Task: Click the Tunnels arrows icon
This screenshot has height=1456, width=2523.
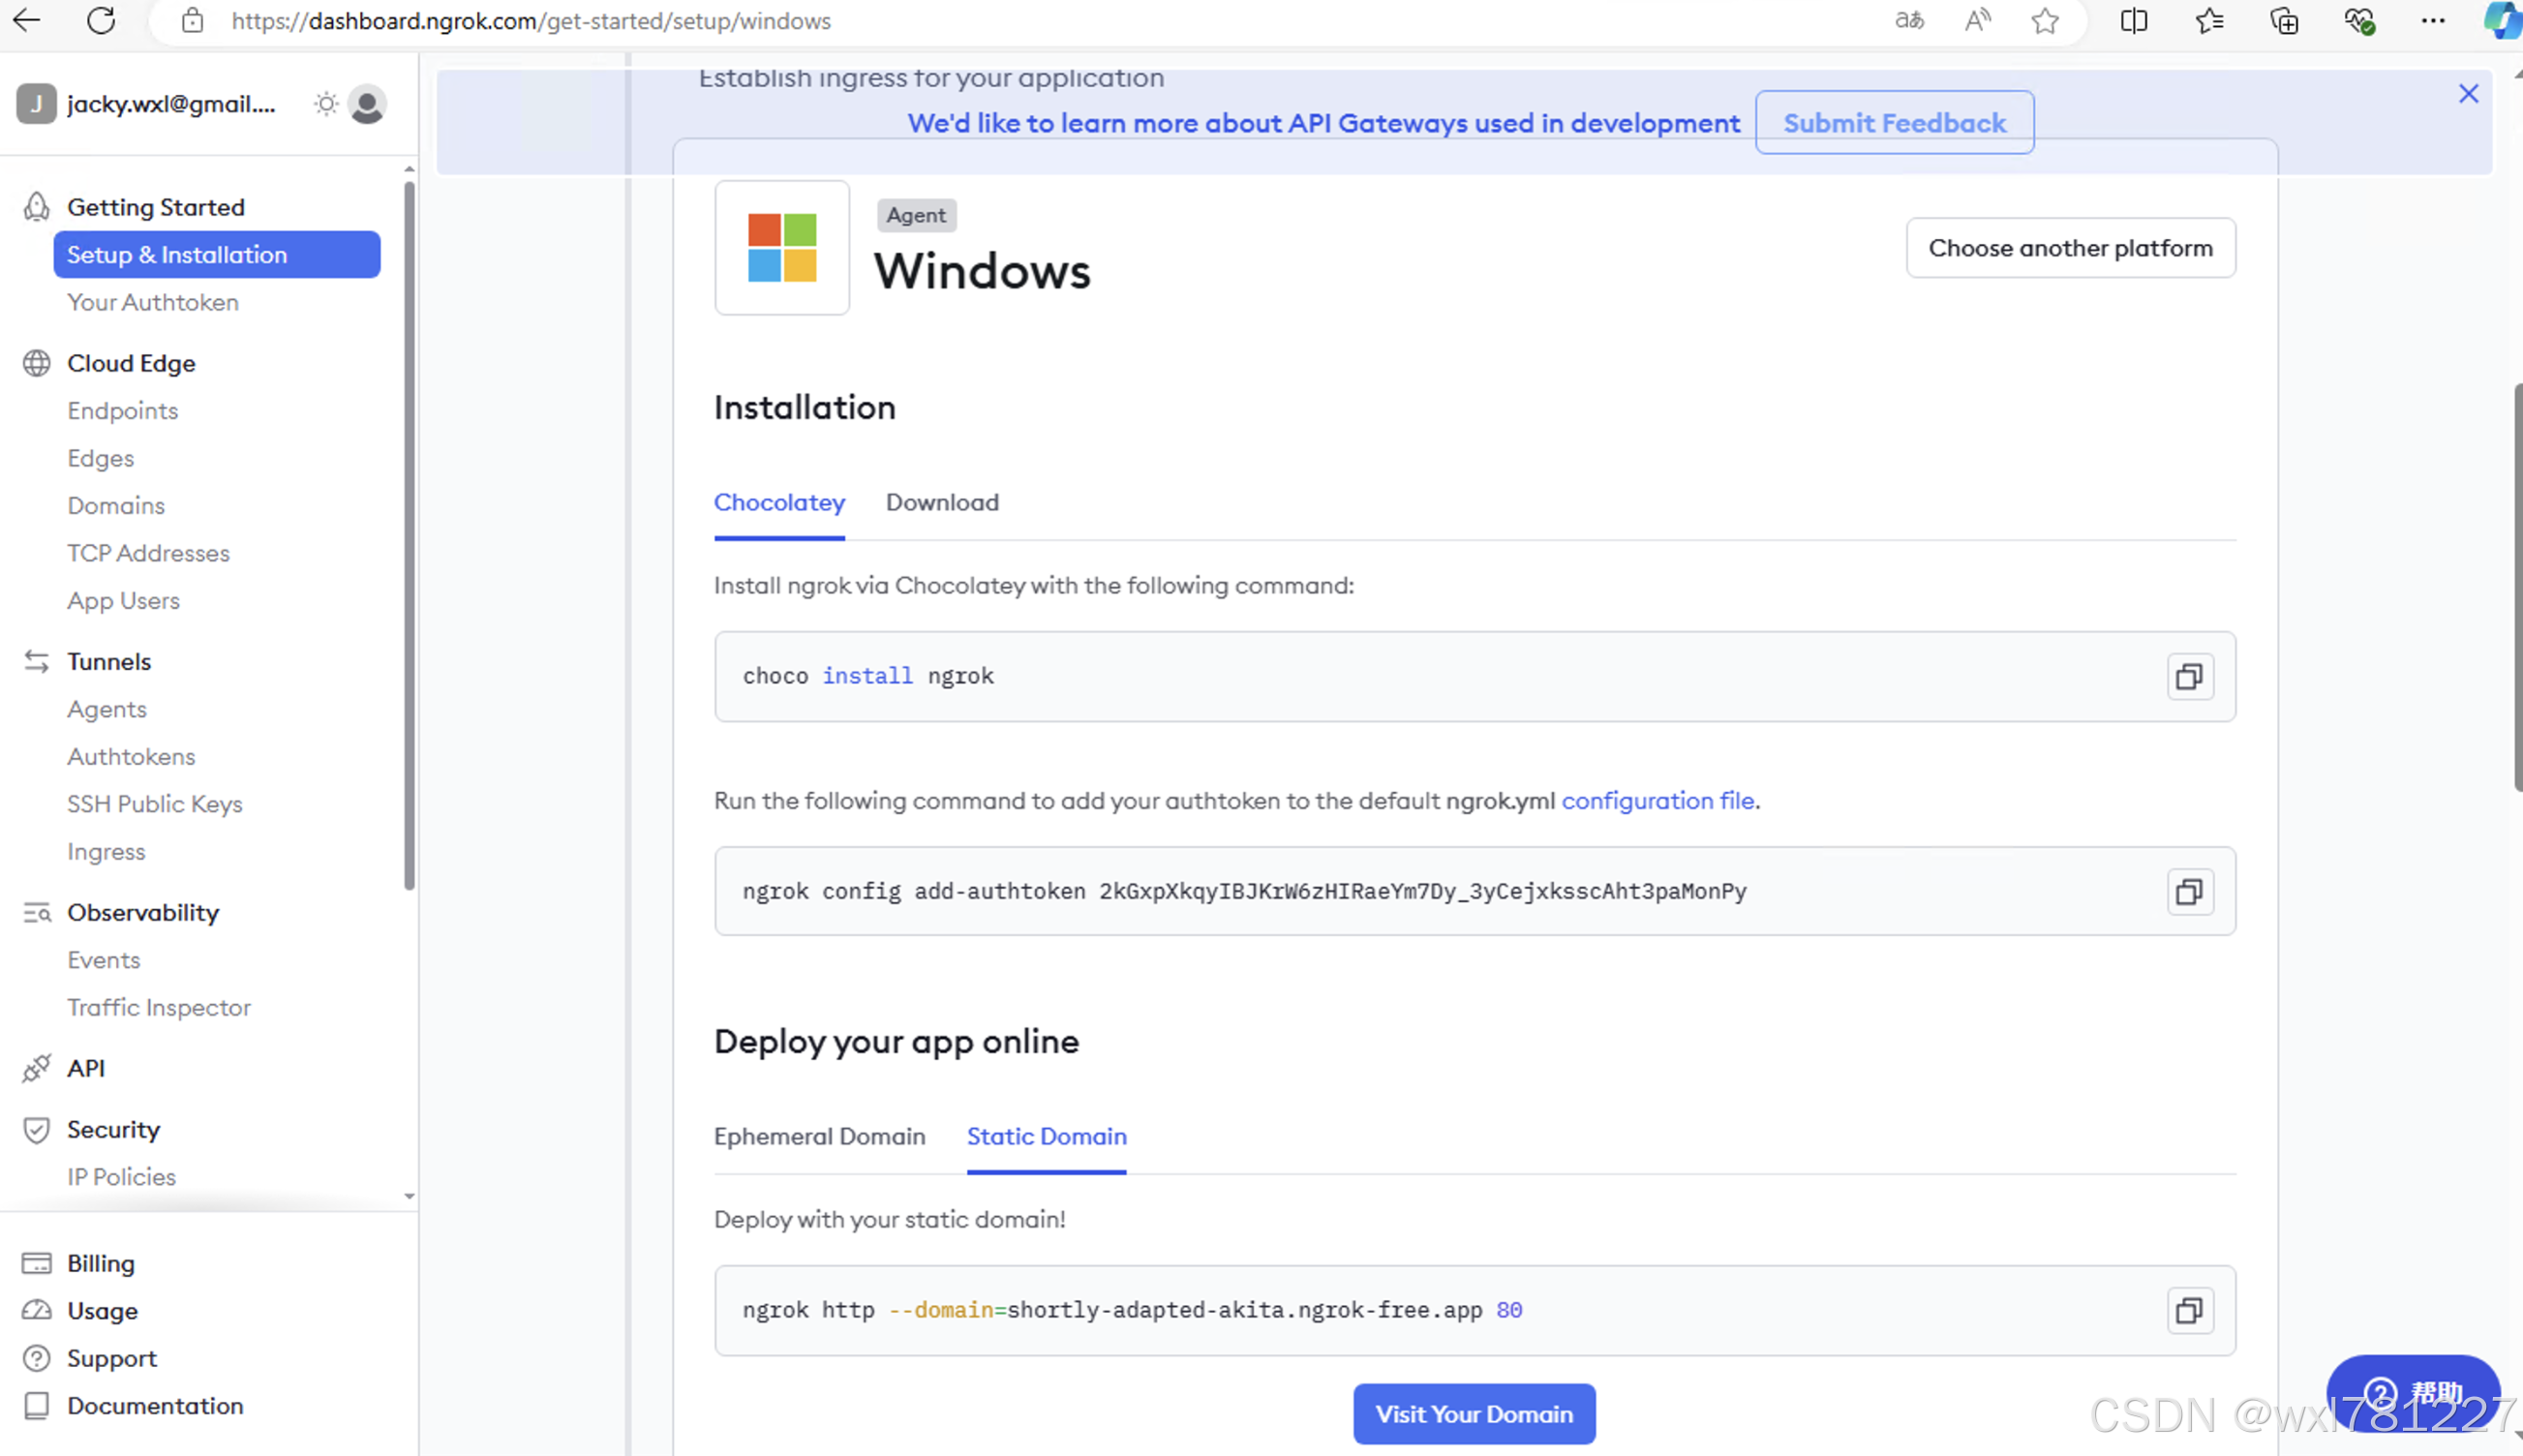Action: (x=36, y=661)
